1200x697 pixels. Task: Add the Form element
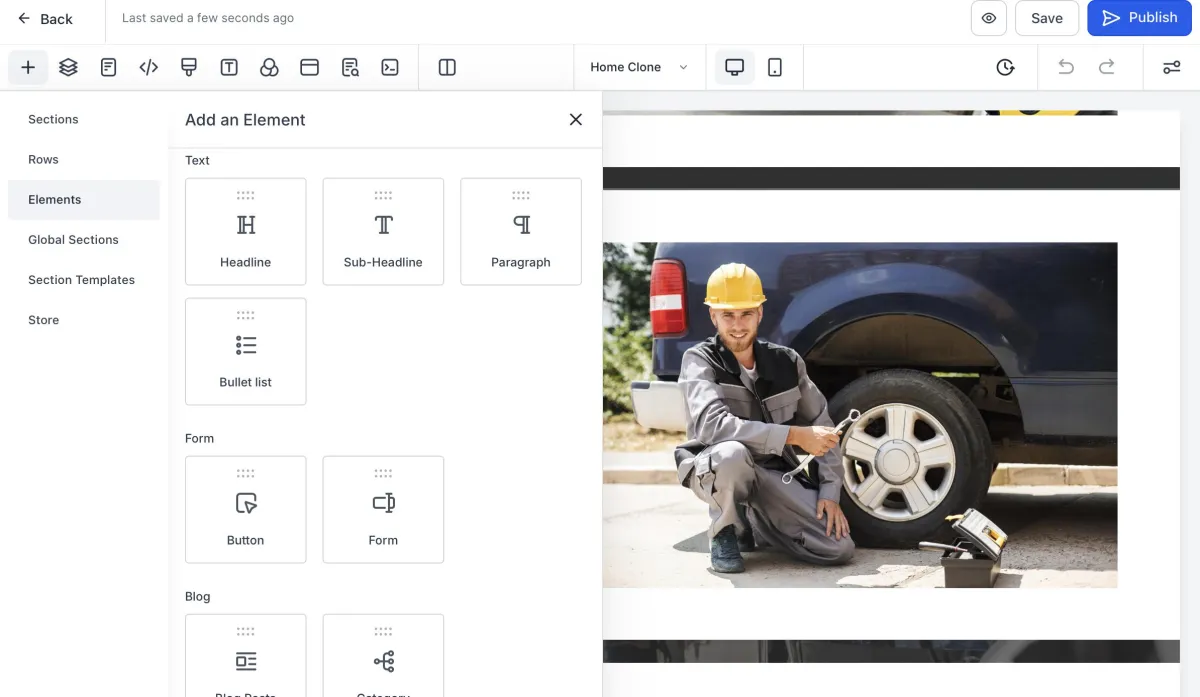(x=383, y=510)
